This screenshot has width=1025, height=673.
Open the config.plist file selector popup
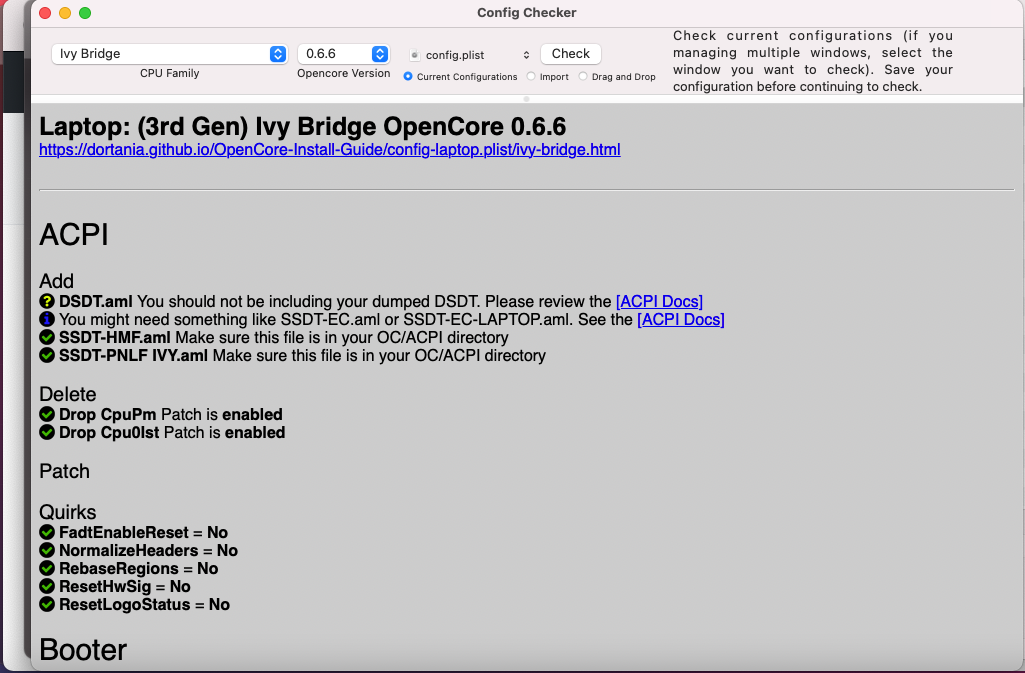(469, 55)
